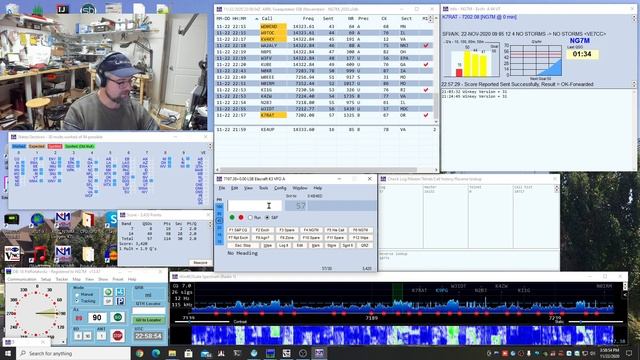This screenshot has height=360, width=640.
Task: Click the Log It button
Action: point(284,245)
